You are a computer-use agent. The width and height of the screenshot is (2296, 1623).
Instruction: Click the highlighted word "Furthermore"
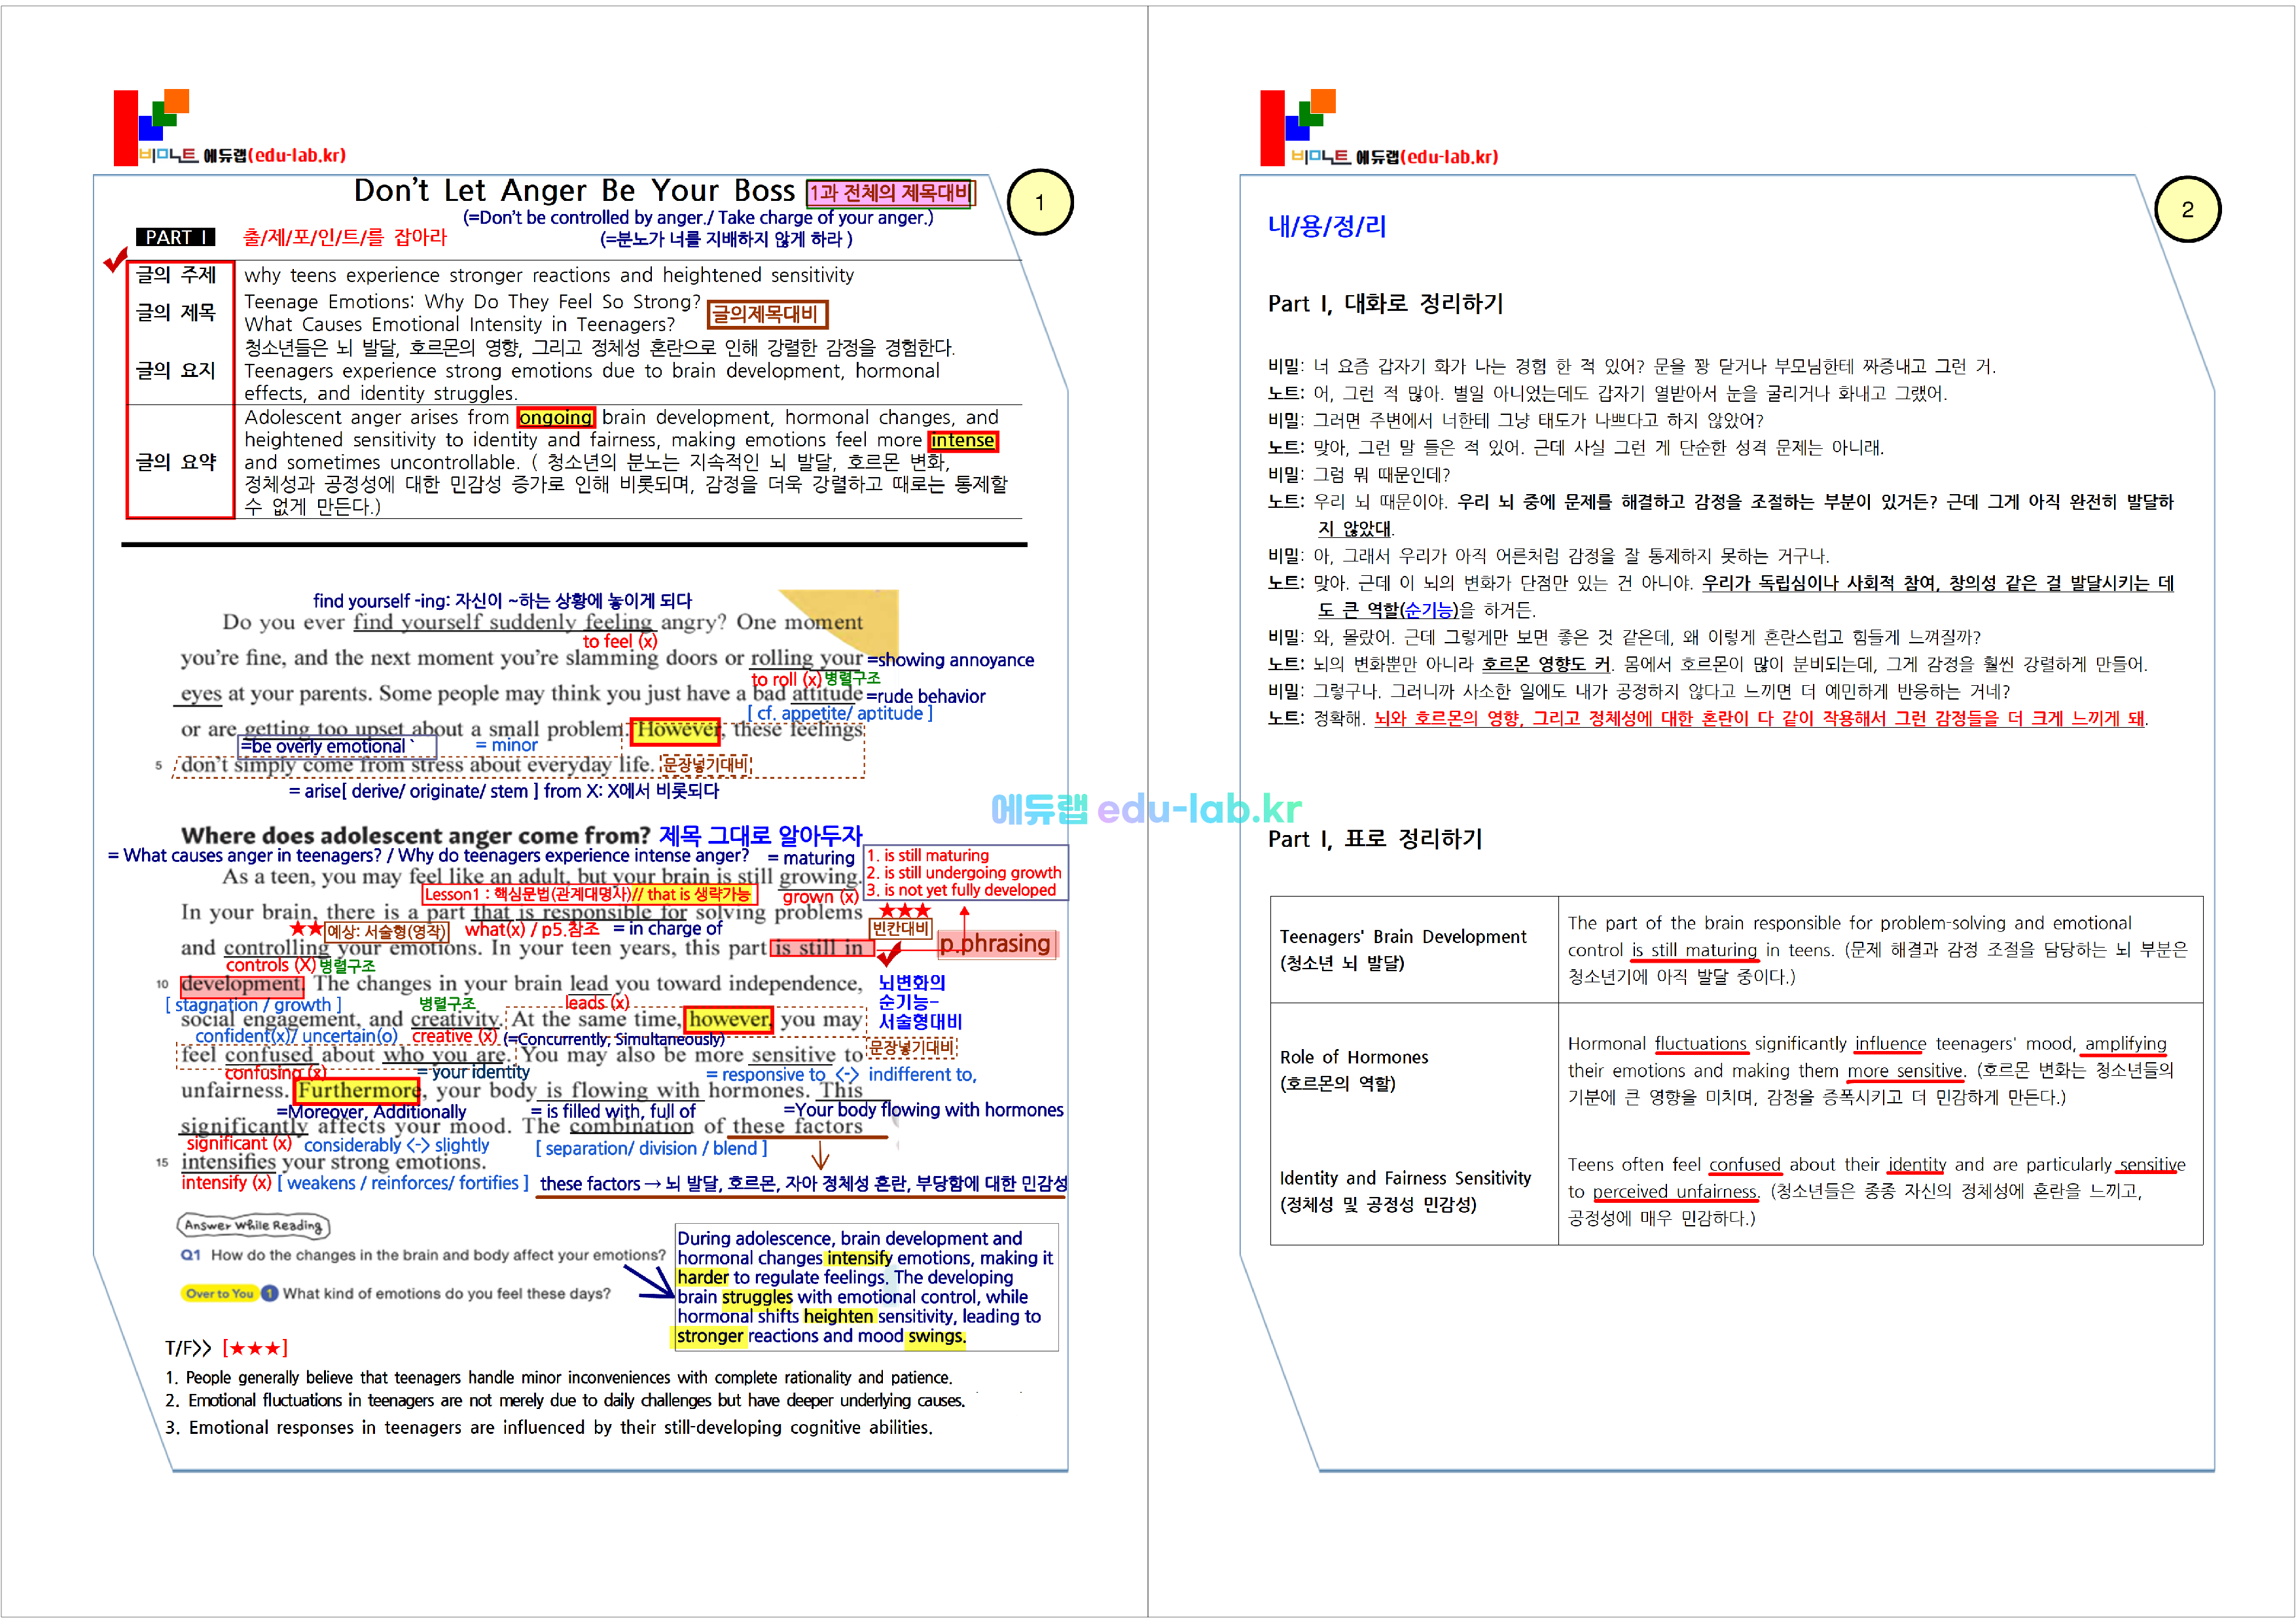(357, 1090)
